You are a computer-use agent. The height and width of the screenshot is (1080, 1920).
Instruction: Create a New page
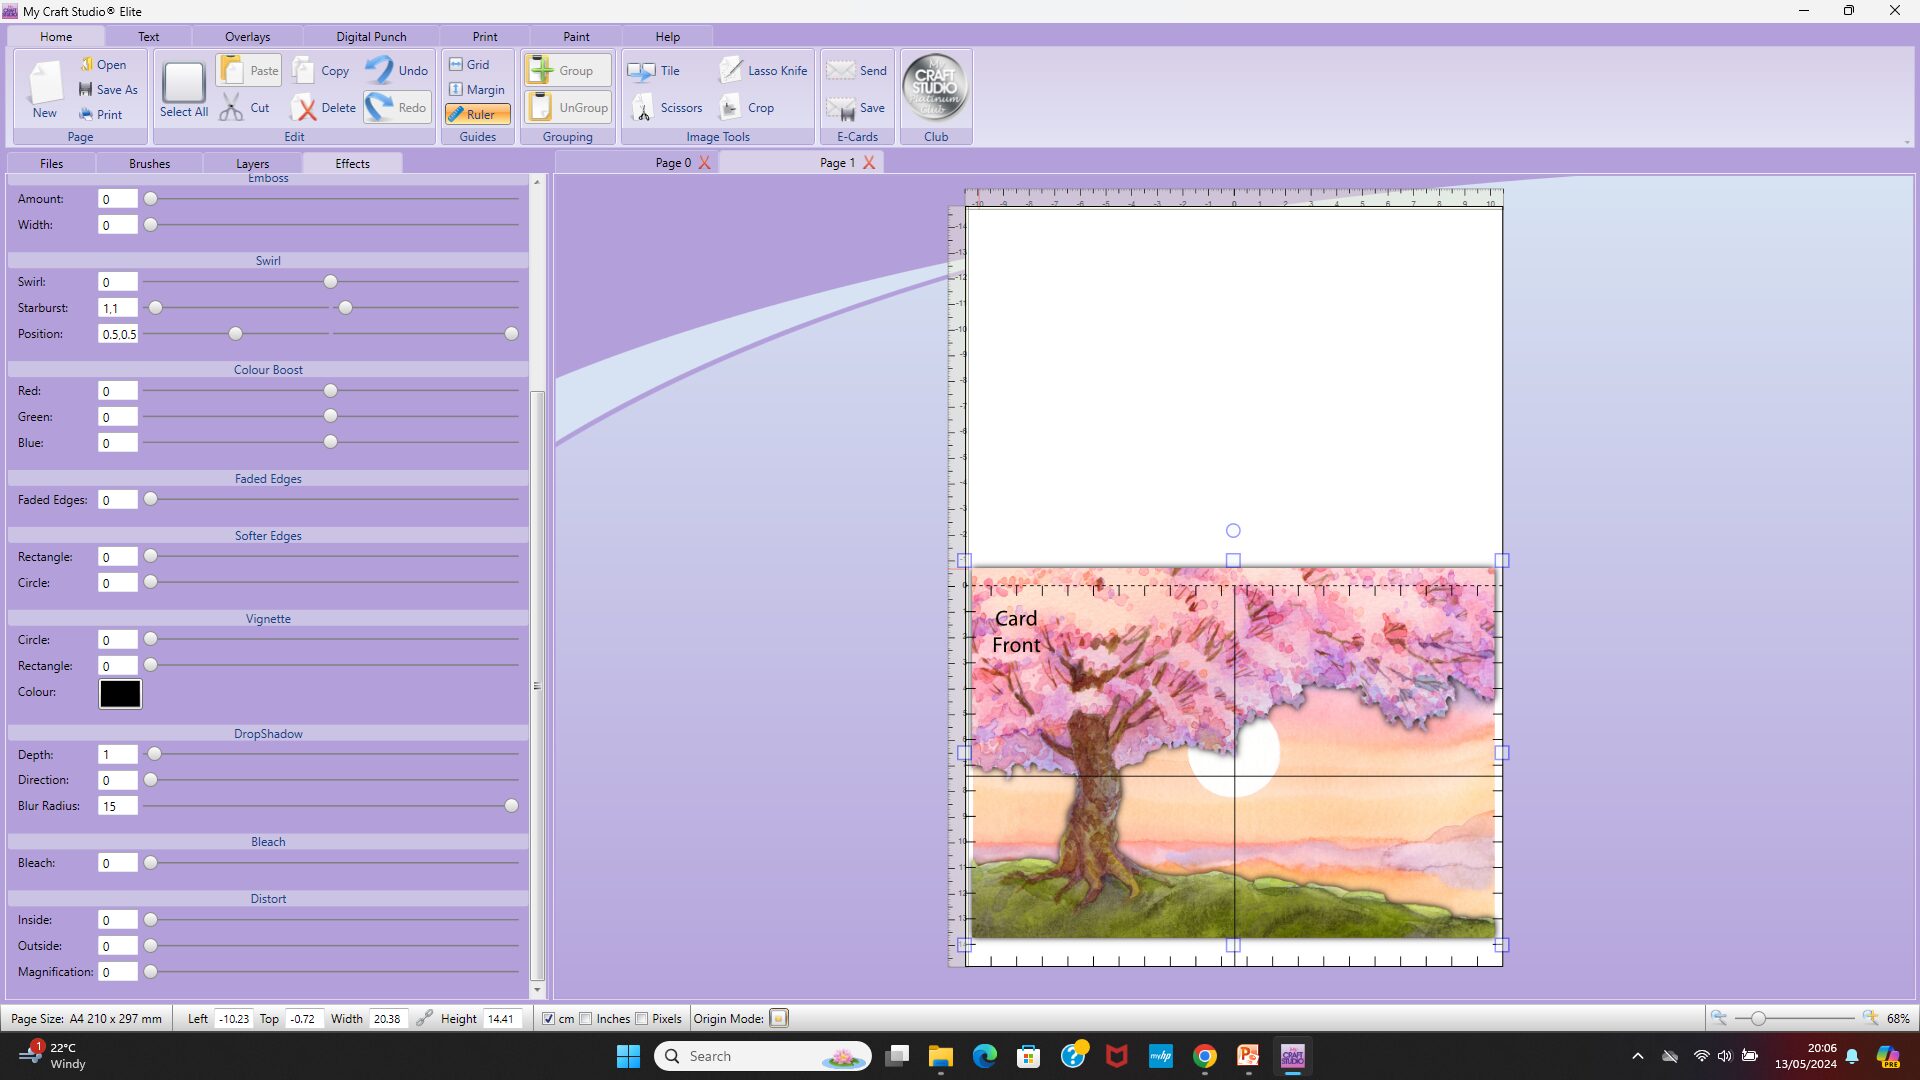(x=45, y=89)
